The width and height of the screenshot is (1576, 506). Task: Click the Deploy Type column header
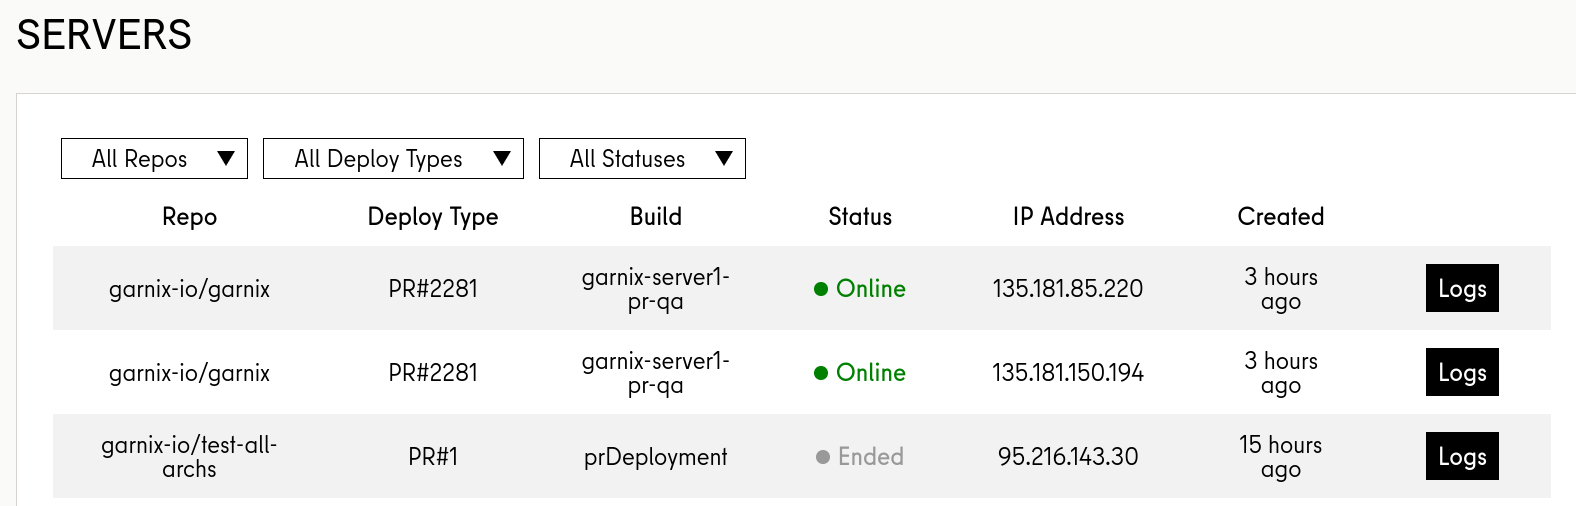coord(433,217)
